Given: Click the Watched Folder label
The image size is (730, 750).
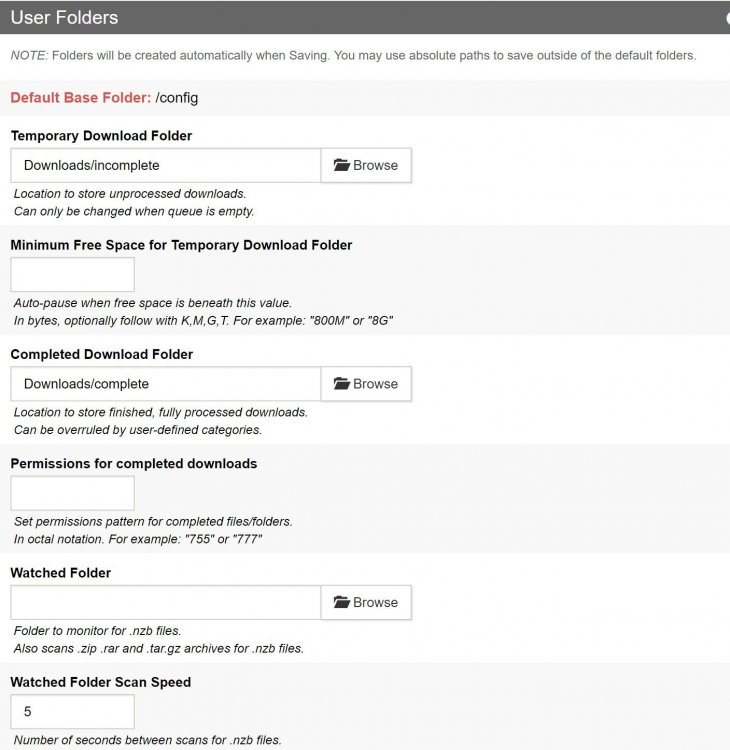Looking at the screenshot, I should click(61, 573).
